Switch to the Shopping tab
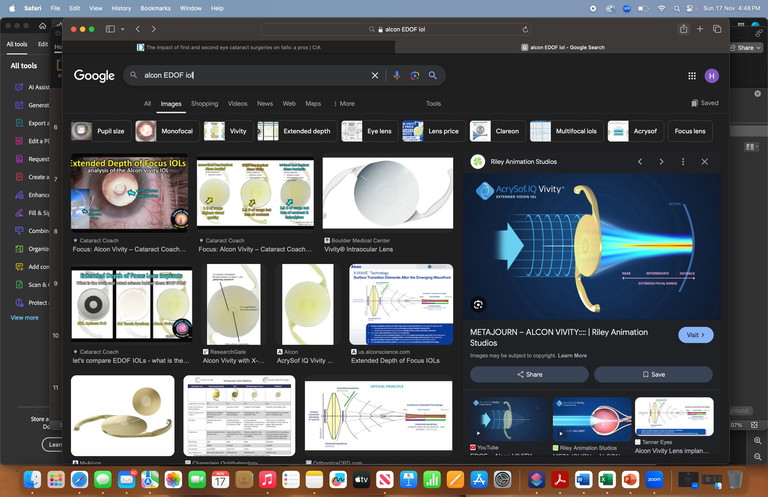This screenshot has width=768, height=497. pos(205,104)
